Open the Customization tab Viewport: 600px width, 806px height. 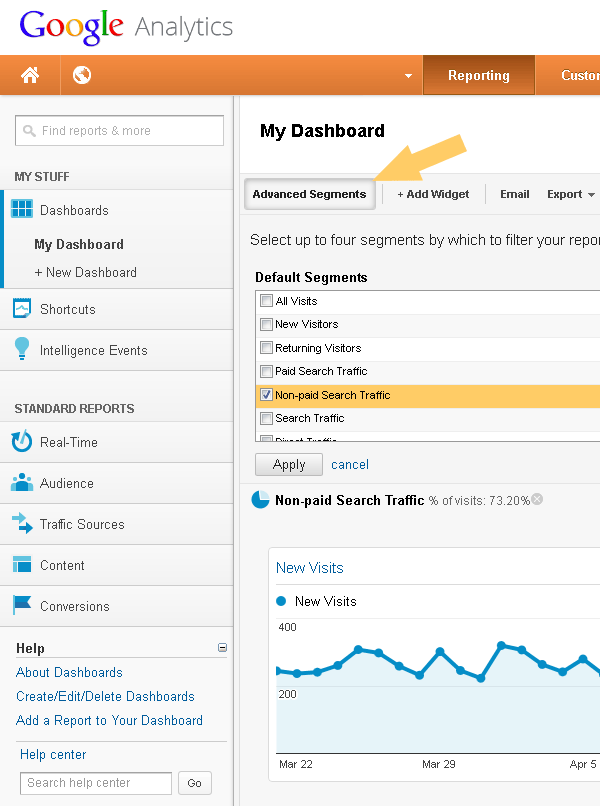pos(568,75)
